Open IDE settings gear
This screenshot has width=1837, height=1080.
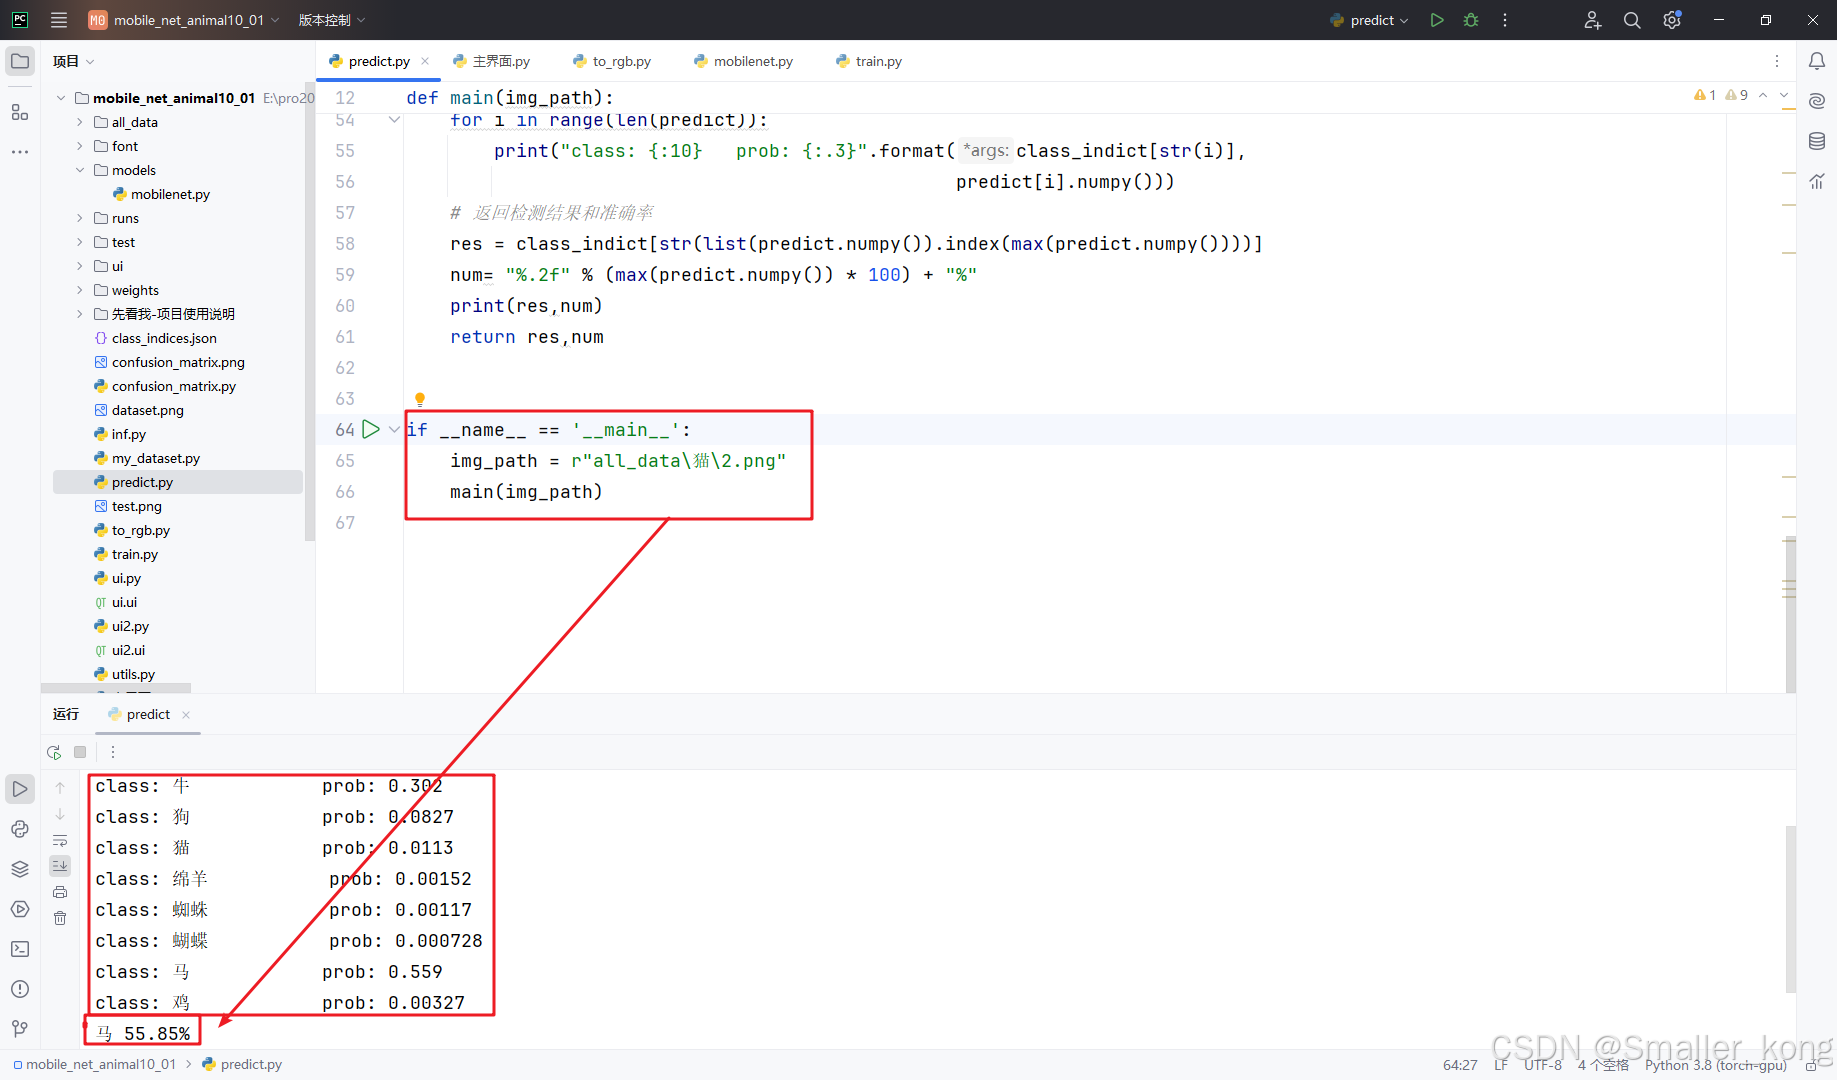(x=1672, y=20)
